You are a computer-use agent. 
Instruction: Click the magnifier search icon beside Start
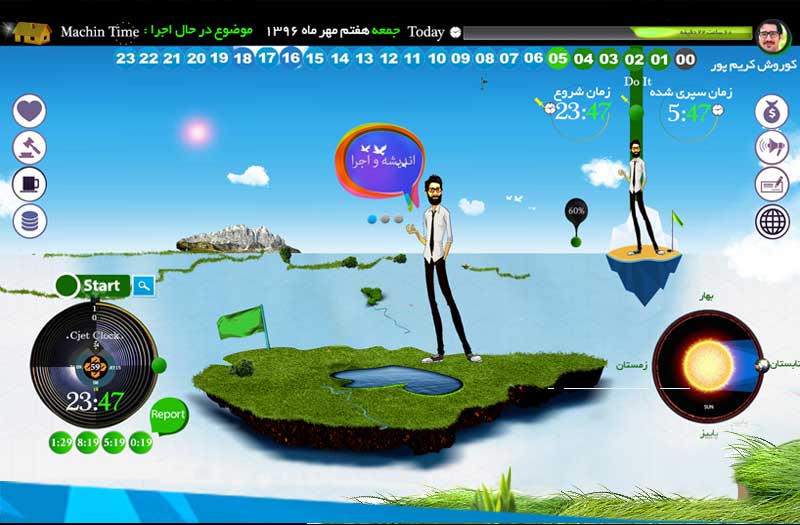pos(145,286)
